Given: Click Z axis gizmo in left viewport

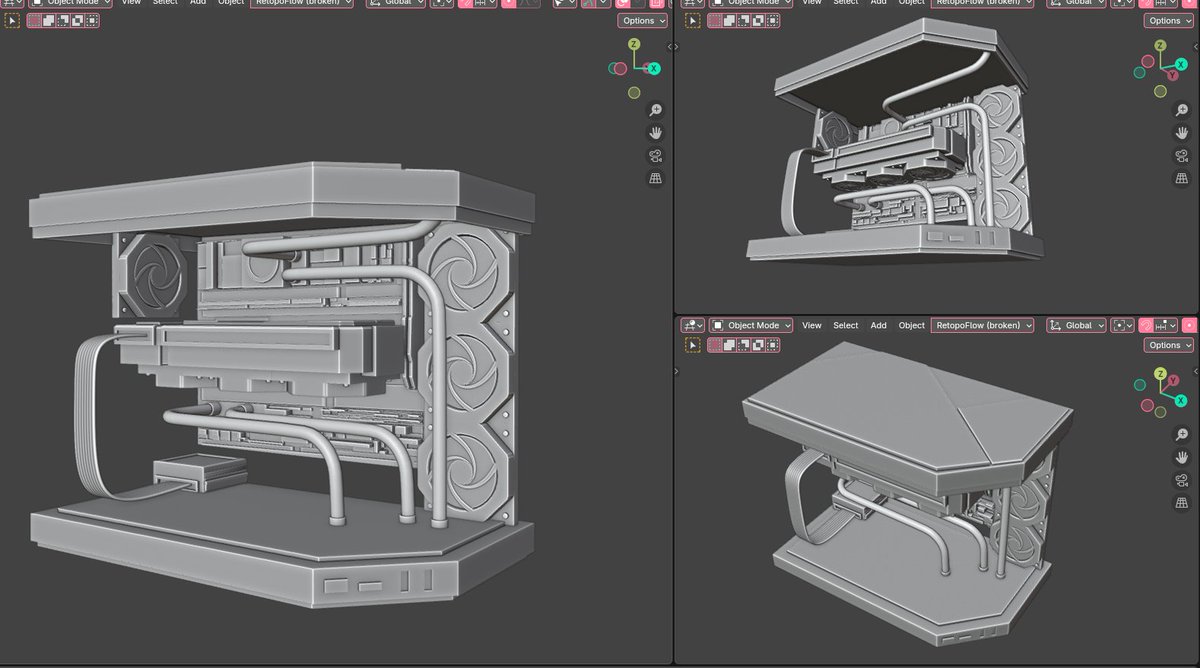Looking at the screenshot, I should [x=634, y=44].
